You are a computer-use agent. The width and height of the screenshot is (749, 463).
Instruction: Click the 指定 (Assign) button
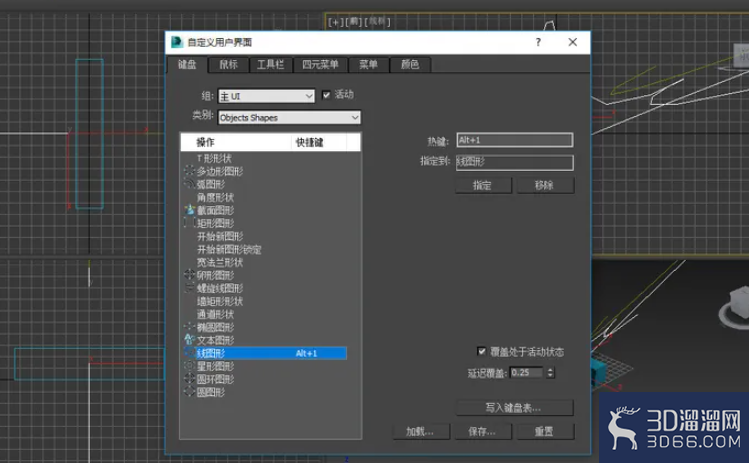pos(483,185)
